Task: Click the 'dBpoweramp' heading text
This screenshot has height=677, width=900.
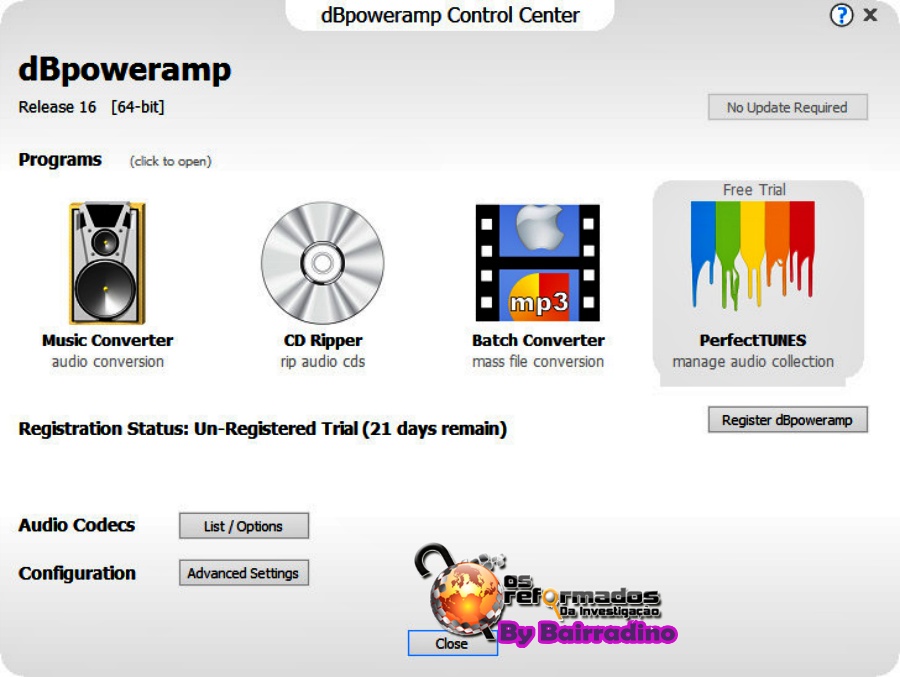Action: coord(125,70)
